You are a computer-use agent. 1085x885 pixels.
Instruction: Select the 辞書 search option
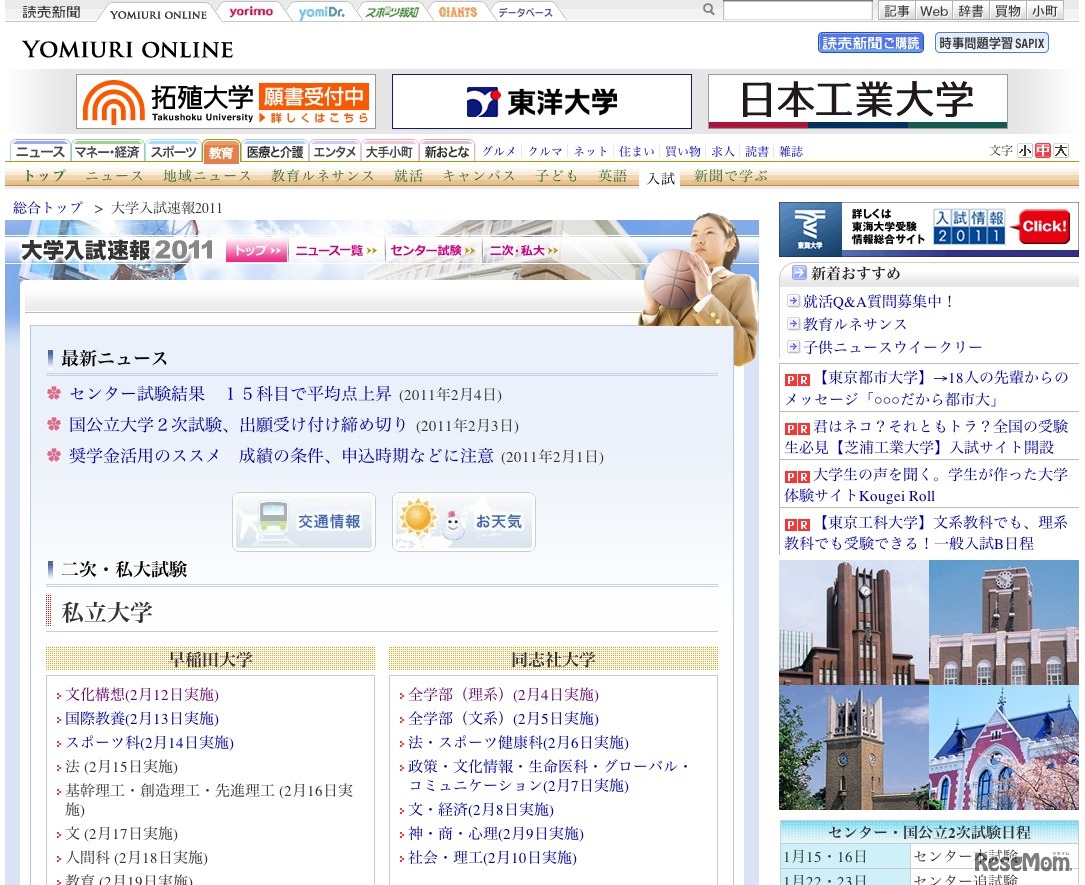pos(970,10)
